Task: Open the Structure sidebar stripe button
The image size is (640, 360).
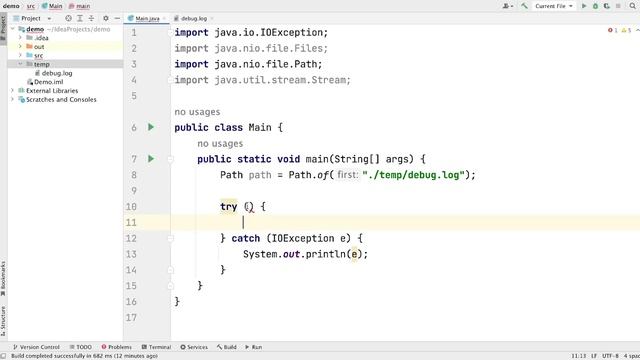Action: pos(3,321)
